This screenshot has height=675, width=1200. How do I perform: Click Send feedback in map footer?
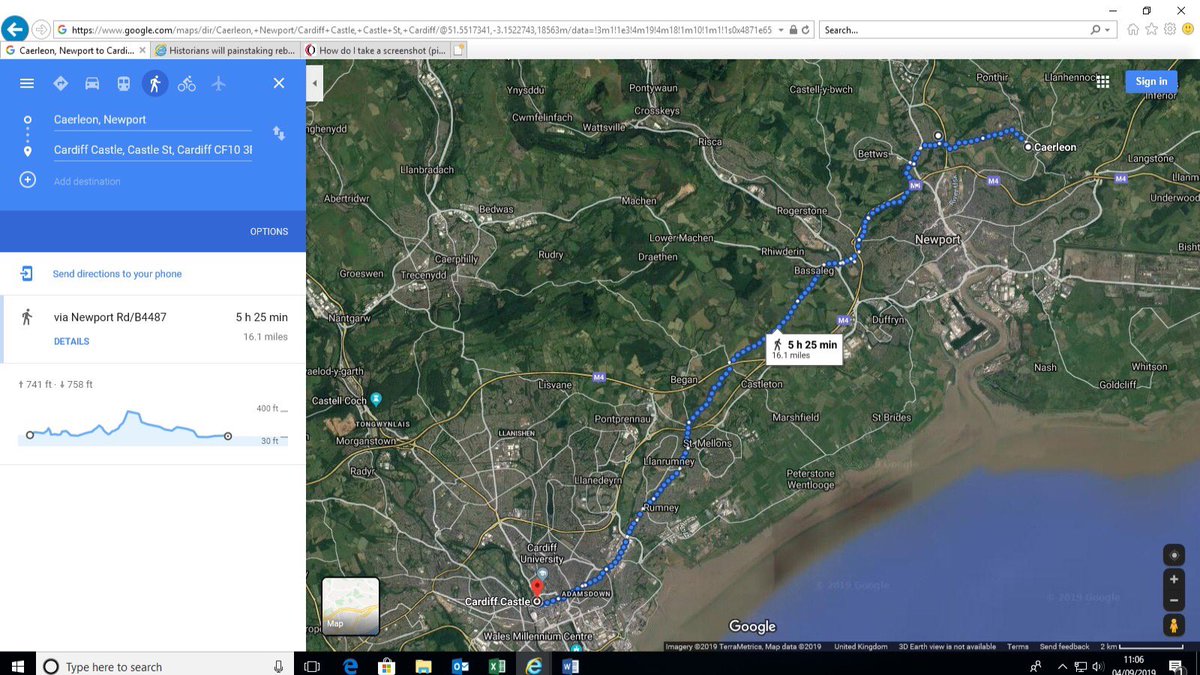click(1065, 647)
